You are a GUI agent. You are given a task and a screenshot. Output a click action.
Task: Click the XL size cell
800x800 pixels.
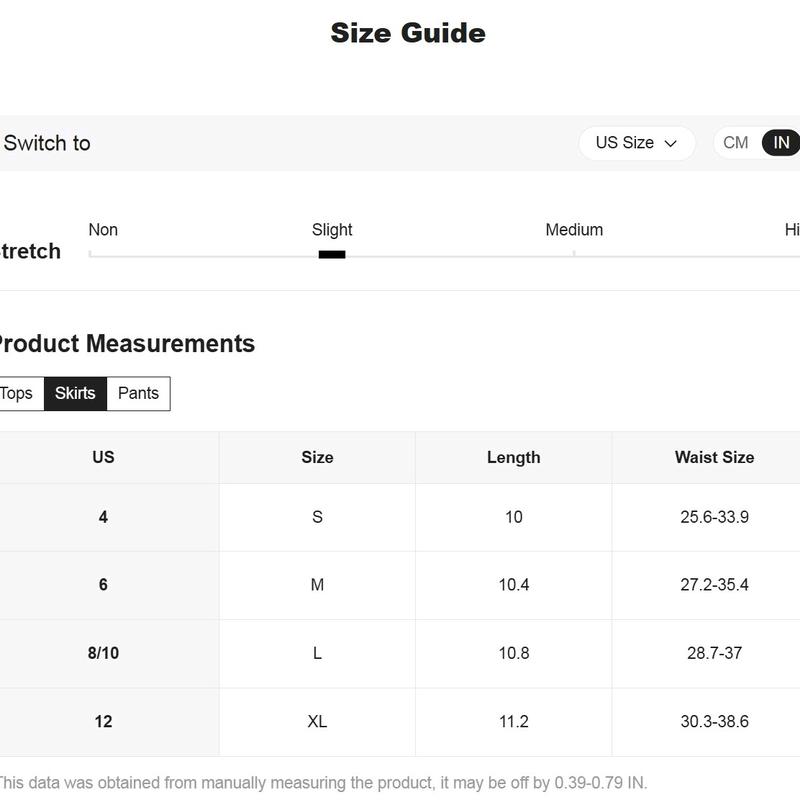coord(317,722)
